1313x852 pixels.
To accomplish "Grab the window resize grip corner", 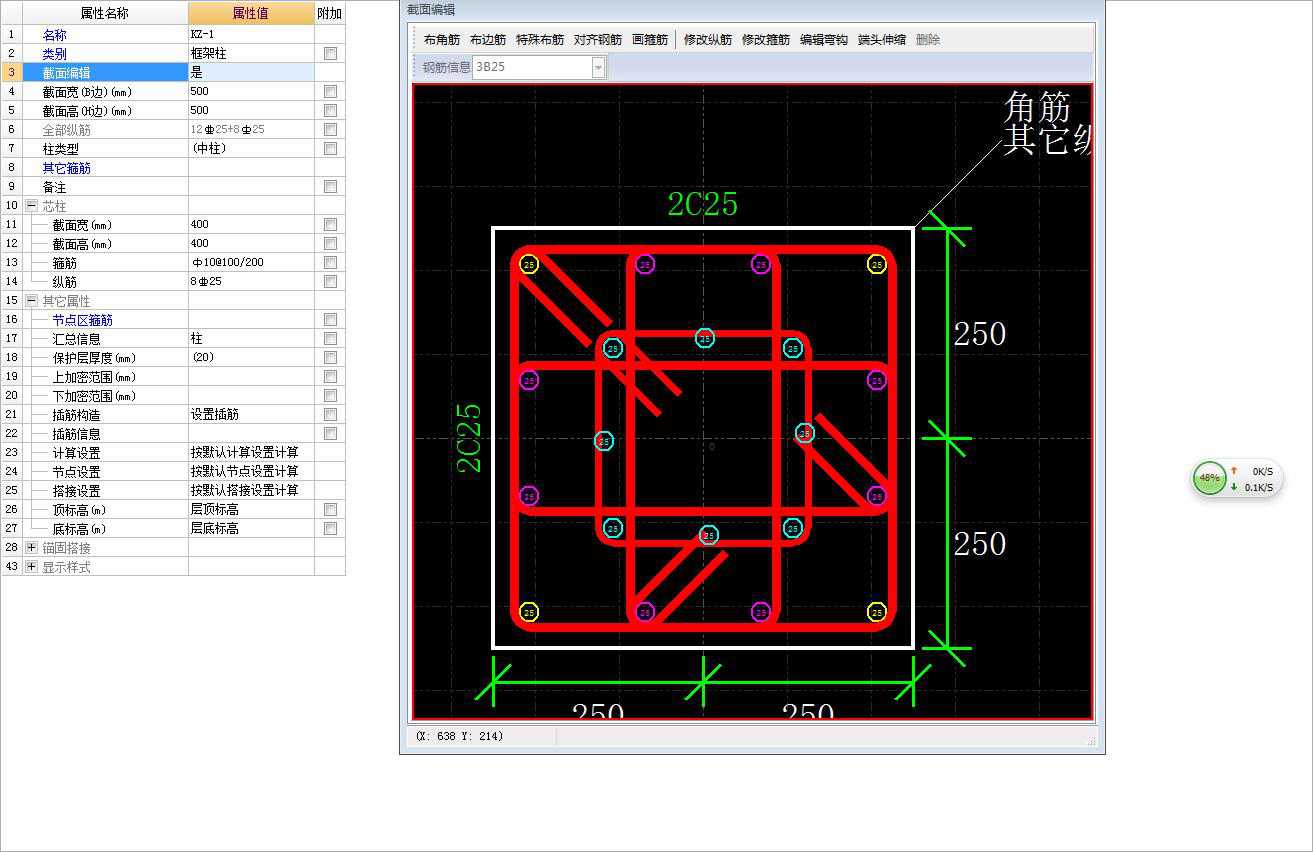I will 1091,741.
